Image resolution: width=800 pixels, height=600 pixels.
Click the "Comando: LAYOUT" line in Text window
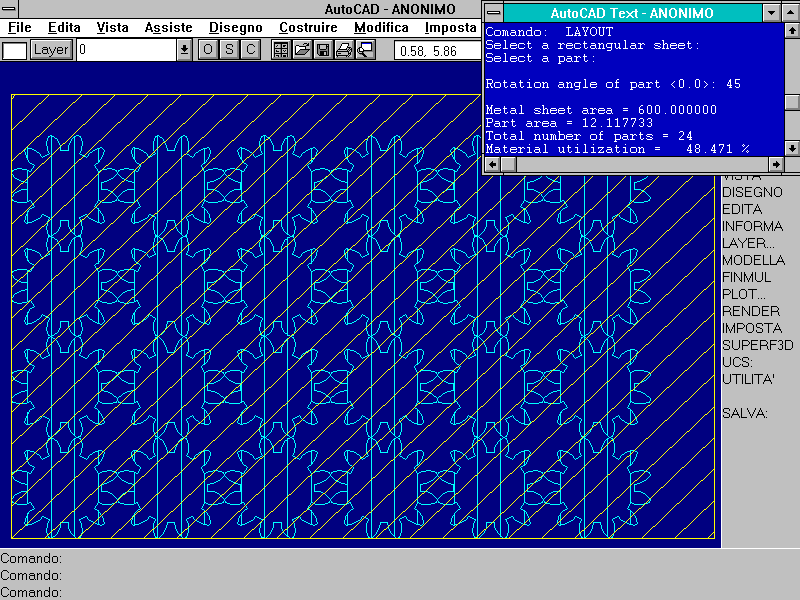(x=549, y=32)
